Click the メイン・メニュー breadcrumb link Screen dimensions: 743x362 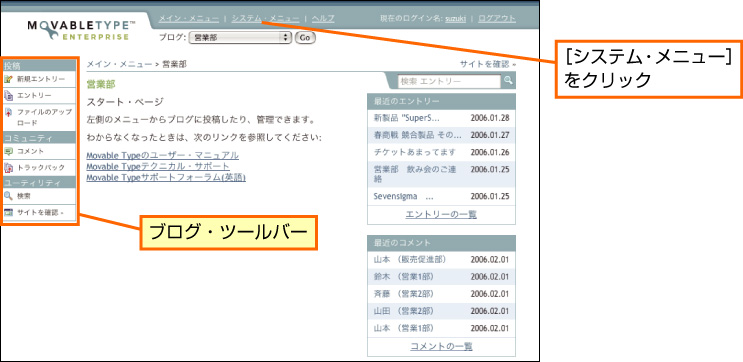[x=119, y=64]
